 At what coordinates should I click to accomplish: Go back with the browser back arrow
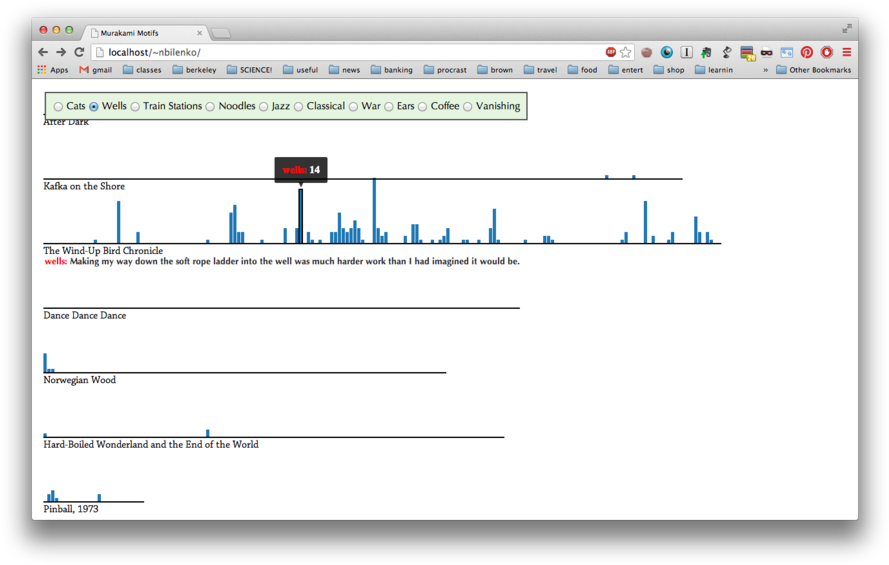point(43,52)
